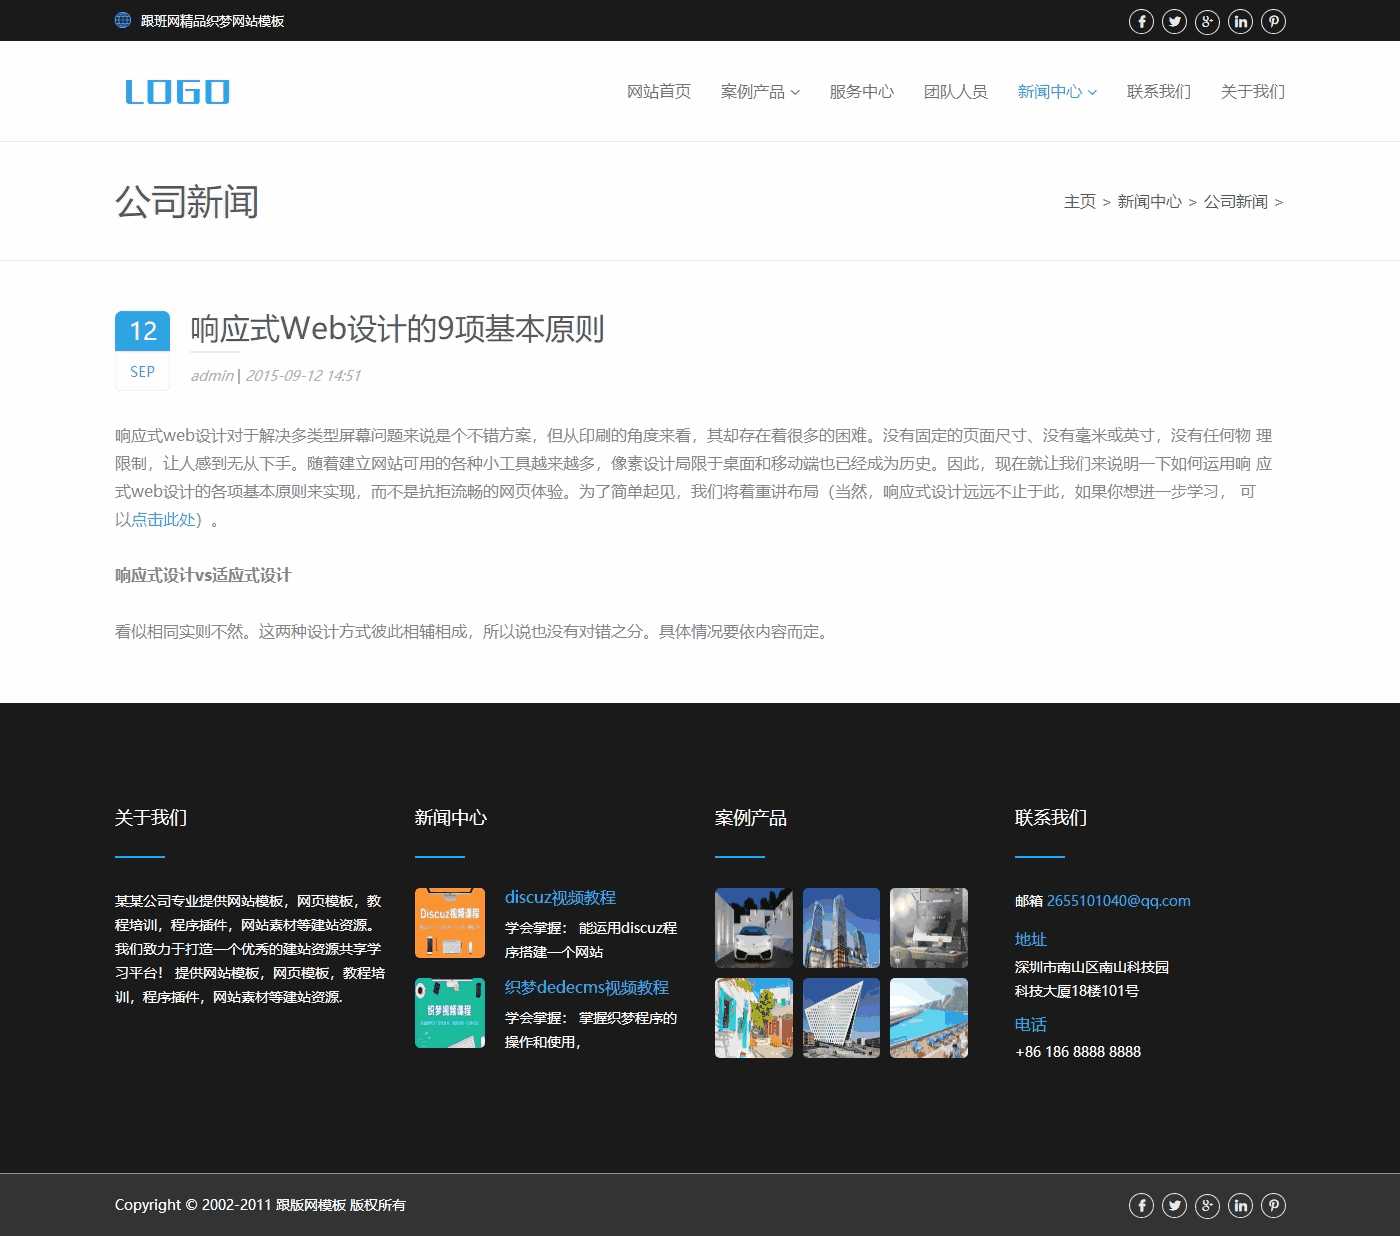Open the 案例产品 dropdown menu
This screenshot has width=1400, height=1236.
pyautogui.click(x=753, y=91)
